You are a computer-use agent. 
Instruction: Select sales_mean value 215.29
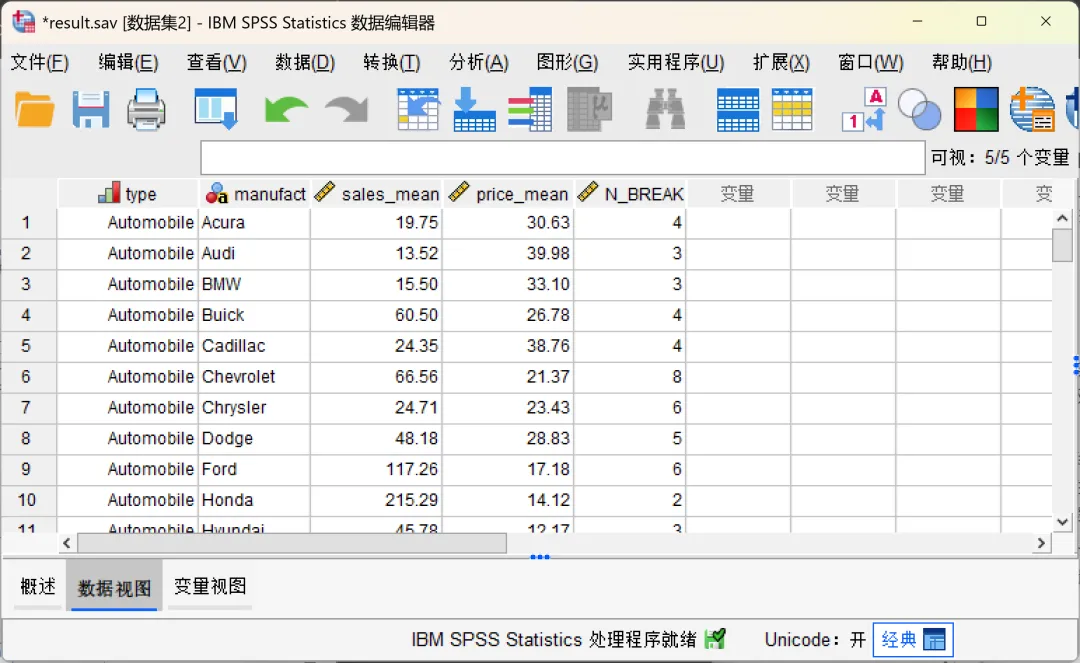point(376,500)
